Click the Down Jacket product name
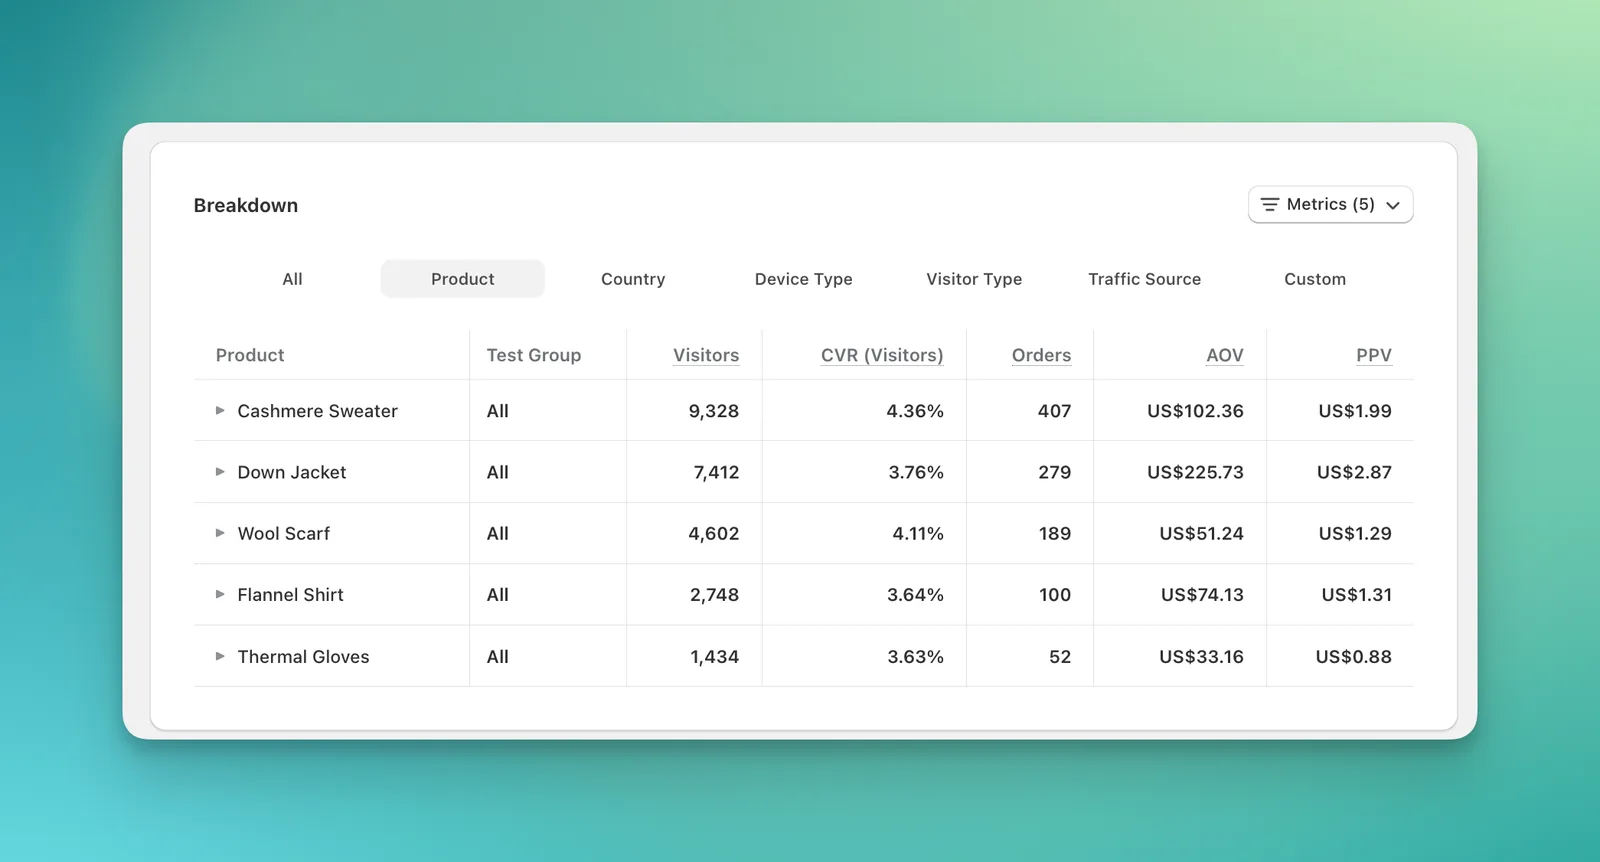The width and height of the screenshot is (1600, 862). 292,472
